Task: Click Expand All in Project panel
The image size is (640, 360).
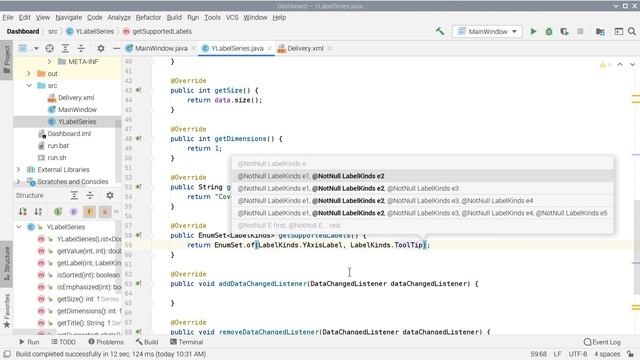Action: pyautogui.click(x=65, y=48)
